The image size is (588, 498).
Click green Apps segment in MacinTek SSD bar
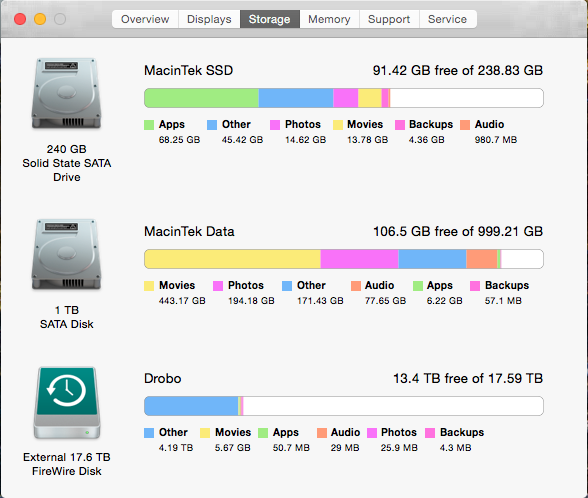coord(201,98)
